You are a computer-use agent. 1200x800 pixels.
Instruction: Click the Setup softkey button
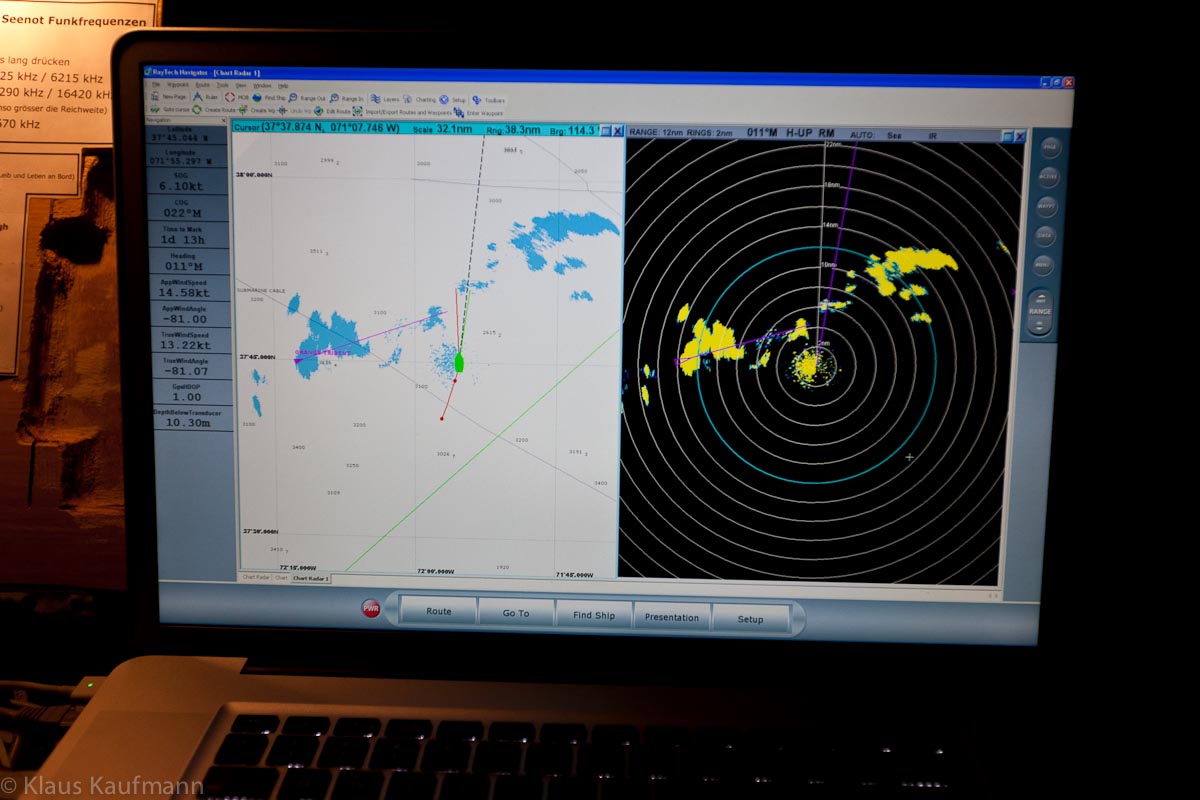click(750, 619)
